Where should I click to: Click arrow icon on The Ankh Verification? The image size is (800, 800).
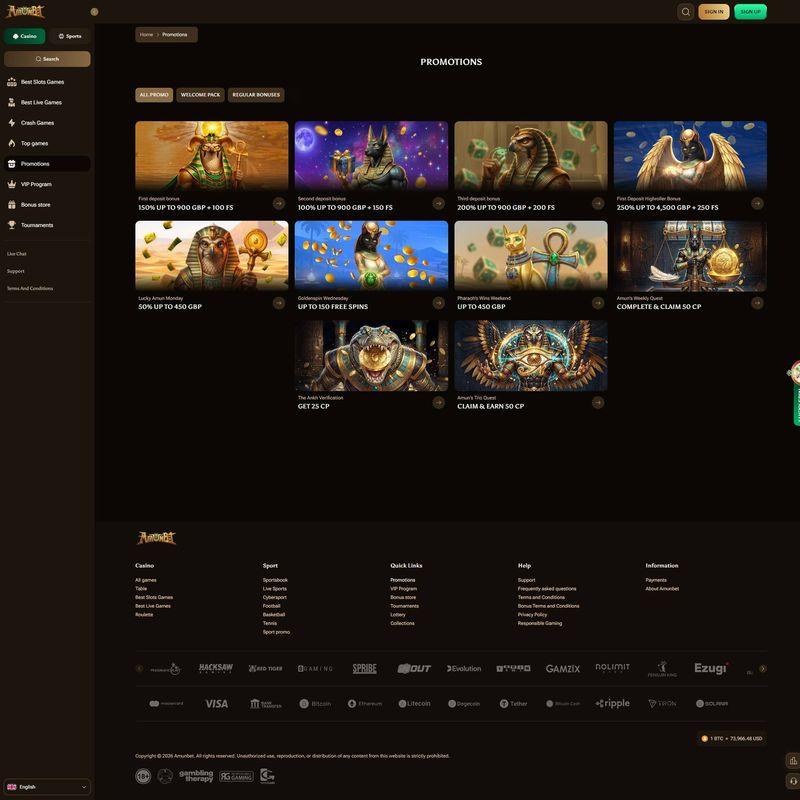point(438,403)
